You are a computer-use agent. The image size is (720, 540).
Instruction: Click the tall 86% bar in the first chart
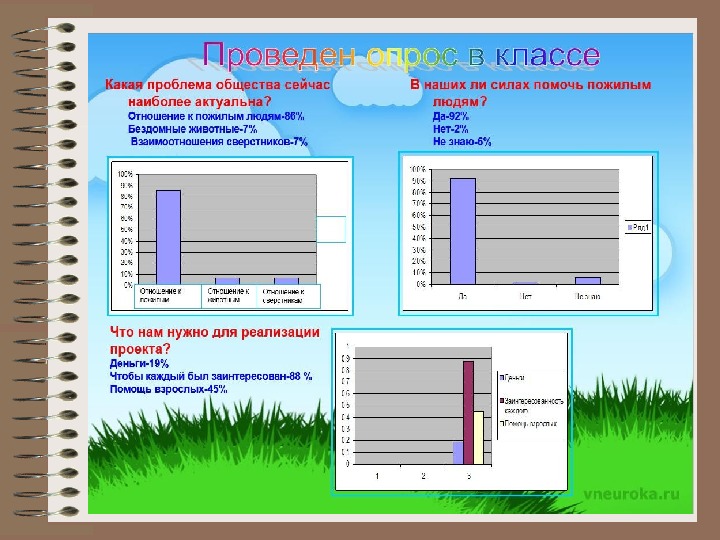[x=169, y=237]
